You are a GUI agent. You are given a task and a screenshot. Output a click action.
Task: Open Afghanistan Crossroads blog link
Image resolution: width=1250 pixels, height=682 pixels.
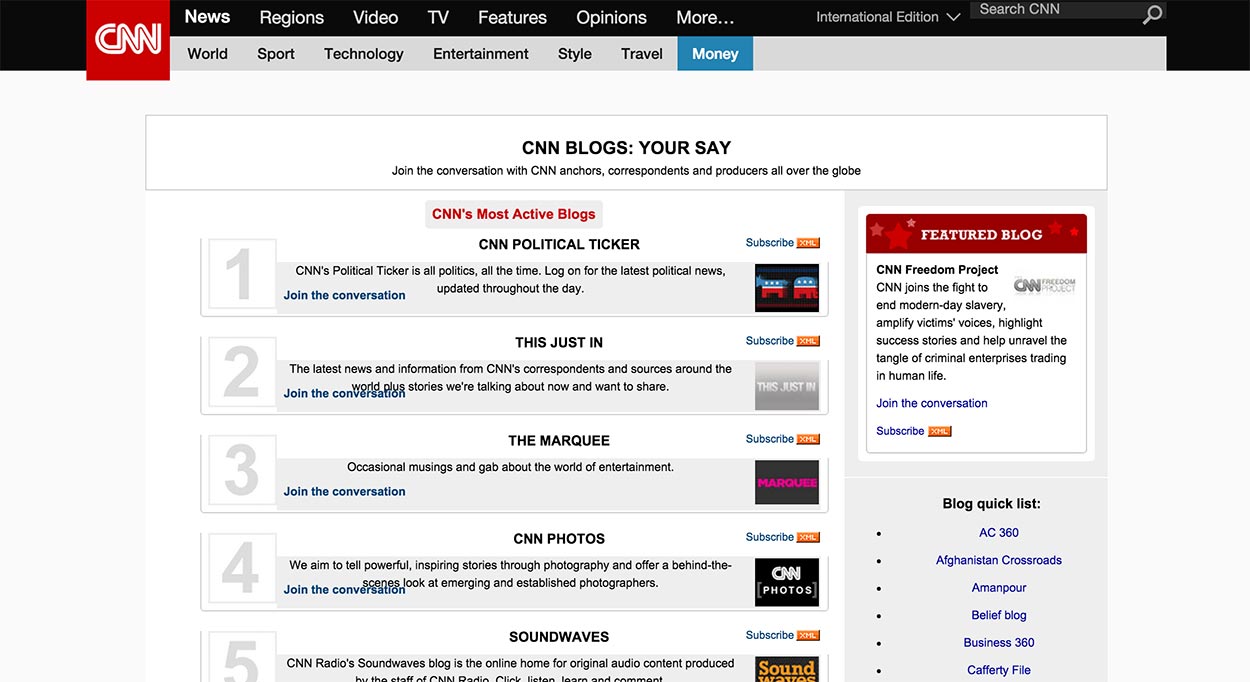pos(999,560)
